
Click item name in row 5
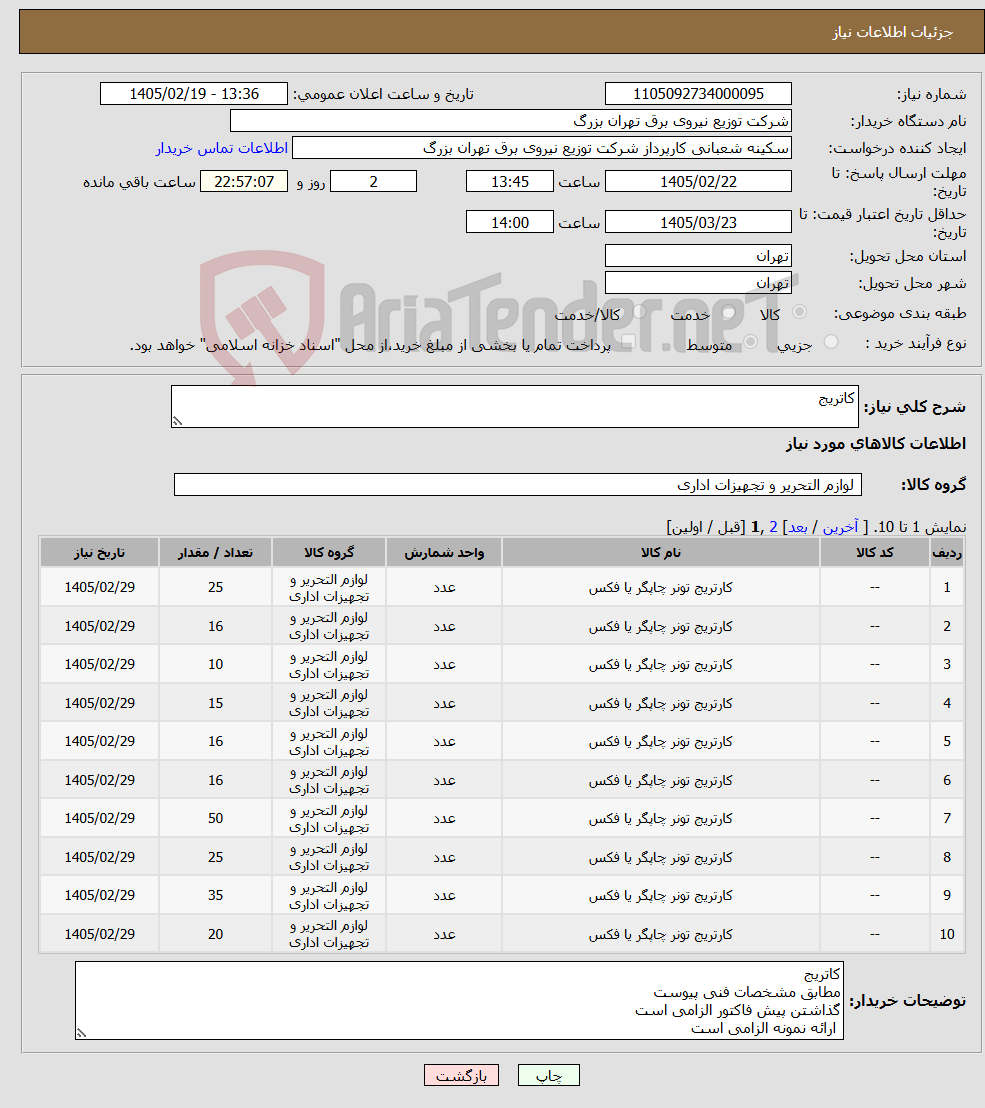click(661, 742)
